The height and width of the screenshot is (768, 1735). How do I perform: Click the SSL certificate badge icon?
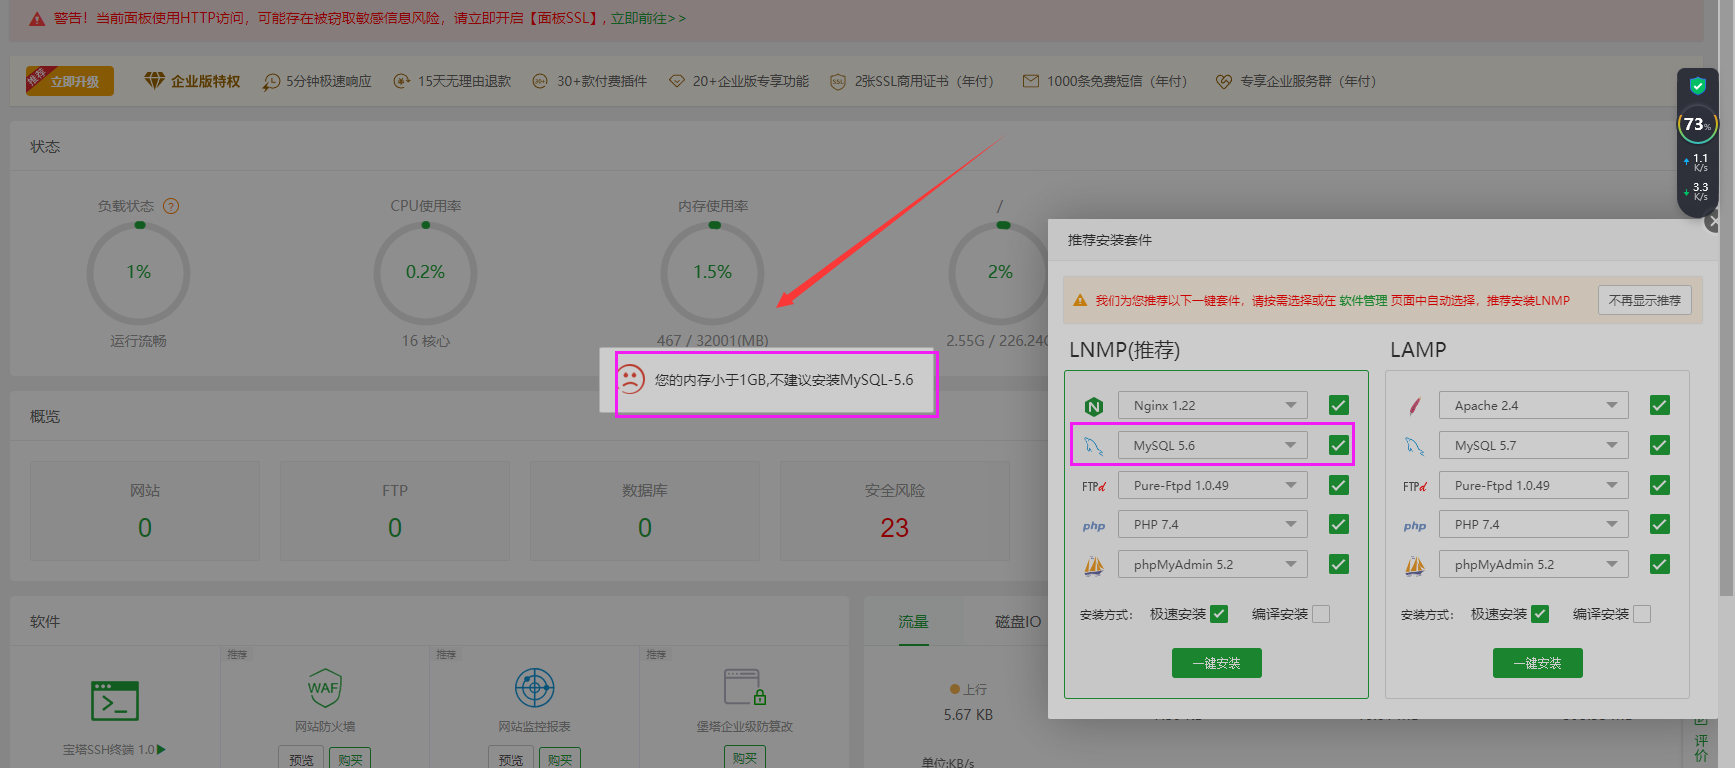coord(838,82)
